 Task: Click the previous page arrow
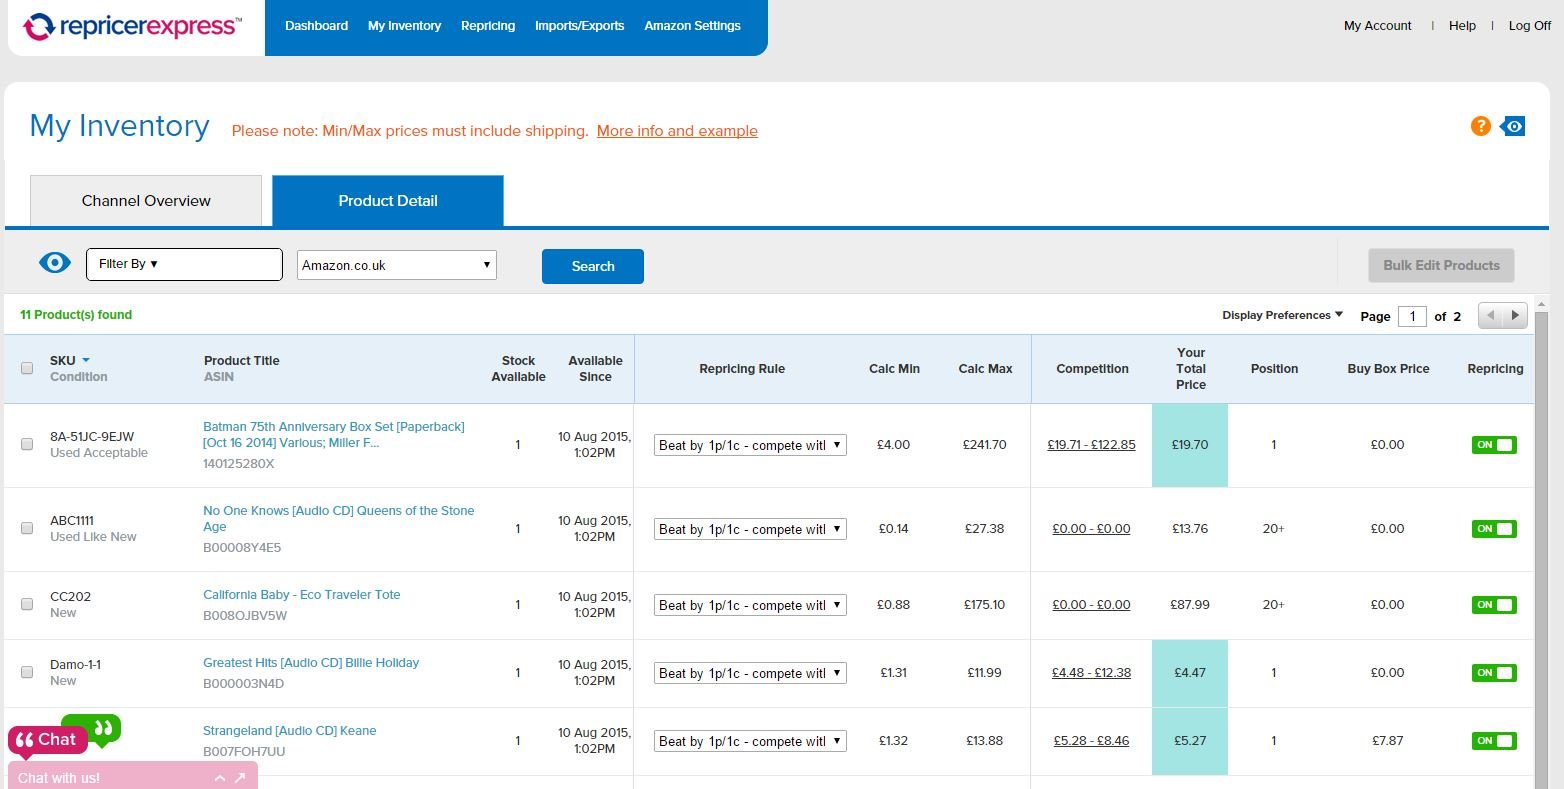pyautogui.click(x=1491, y=315)
